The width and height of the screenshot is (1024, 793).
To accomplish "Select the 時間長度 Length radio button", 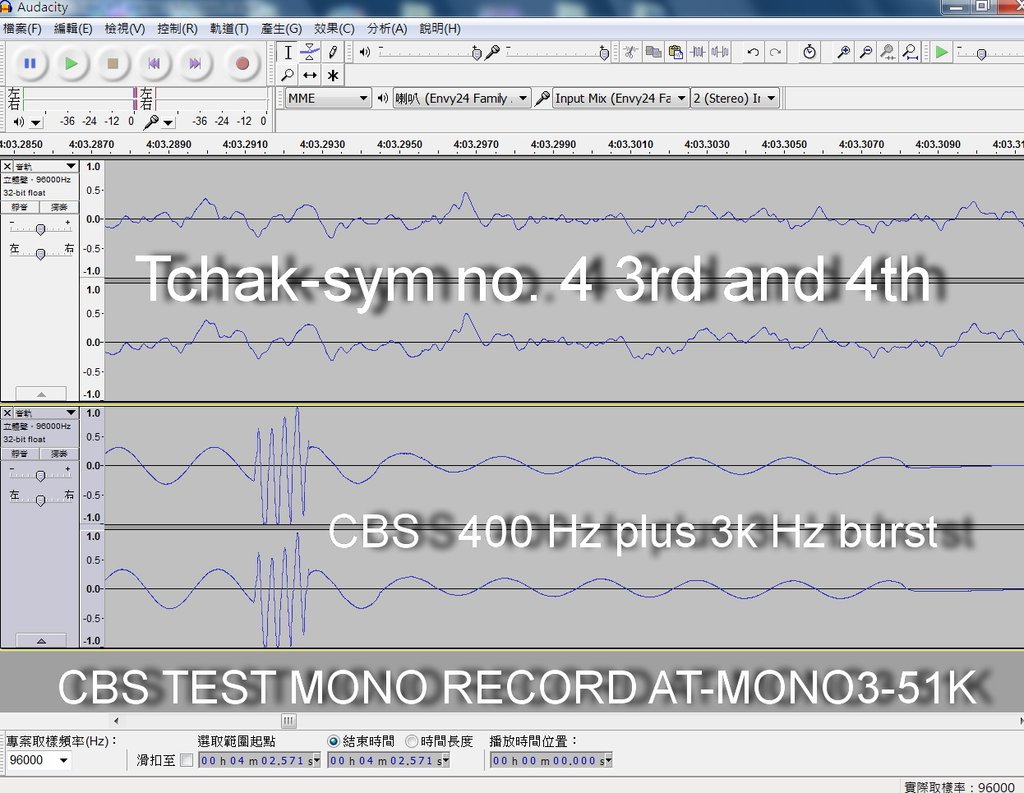I will (x=411, y=741).
